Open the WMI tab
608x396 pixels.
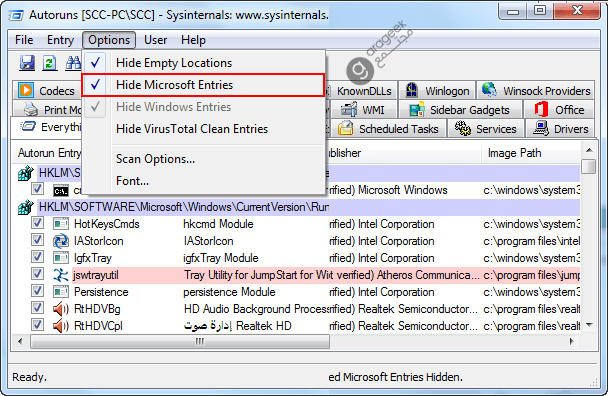pyautogui.click(x=363, y=110)
